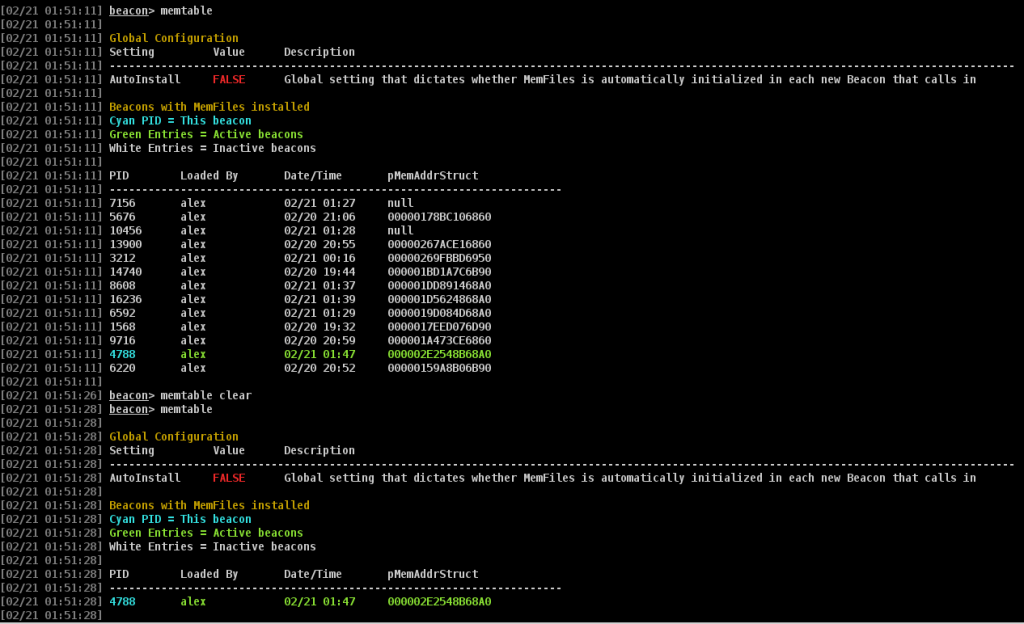1024x624 pixels.
Task: Click address 000001D5624868A0
Action: (x=440, y=299)
